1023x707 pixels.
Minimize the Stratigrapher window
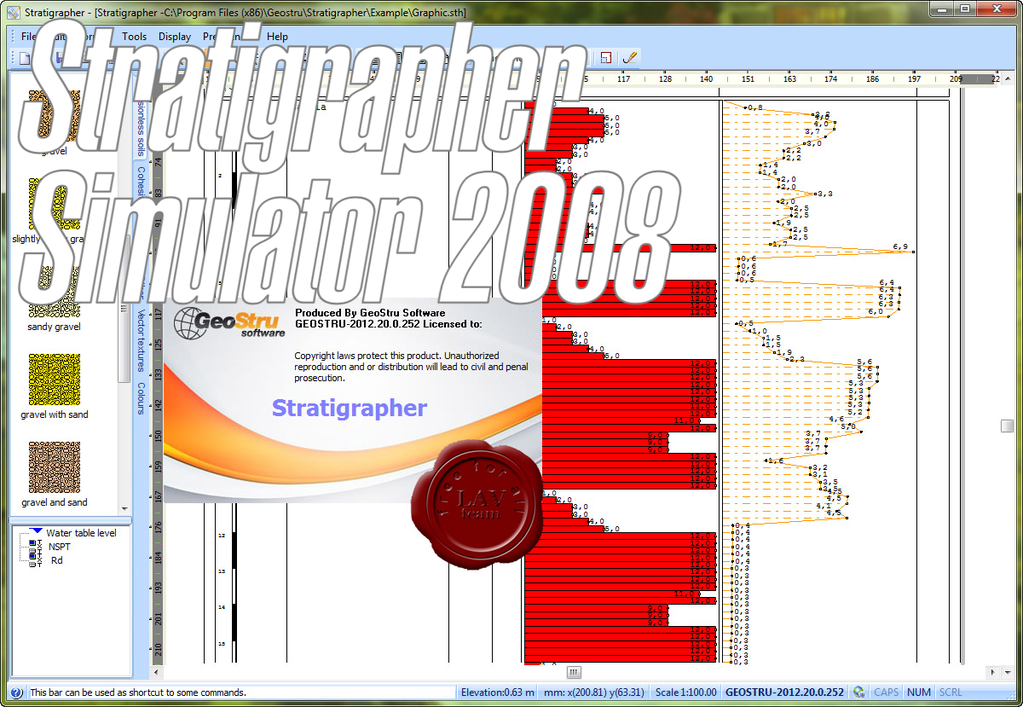pyautogui.click(x=941, y=9)
